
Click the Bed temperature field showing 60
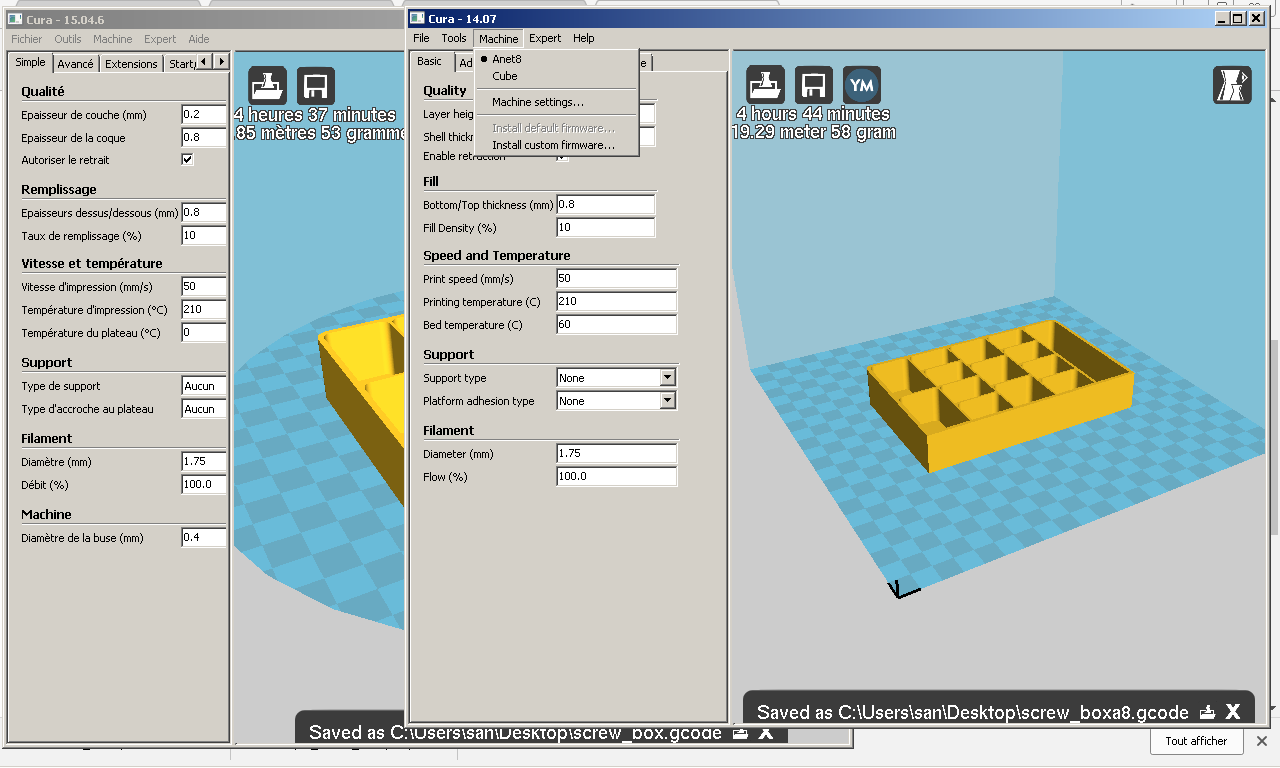tap(617, 324)
